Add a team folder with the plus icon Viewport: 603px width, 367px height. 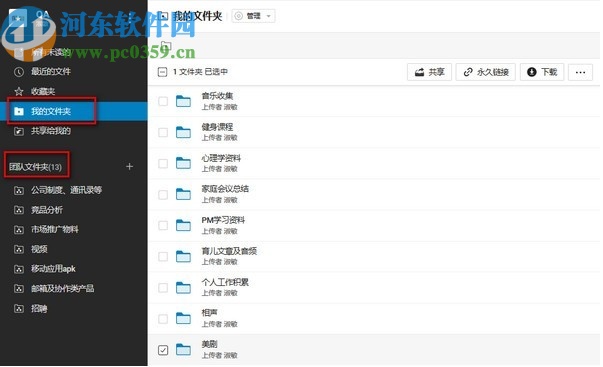(130, 167)
